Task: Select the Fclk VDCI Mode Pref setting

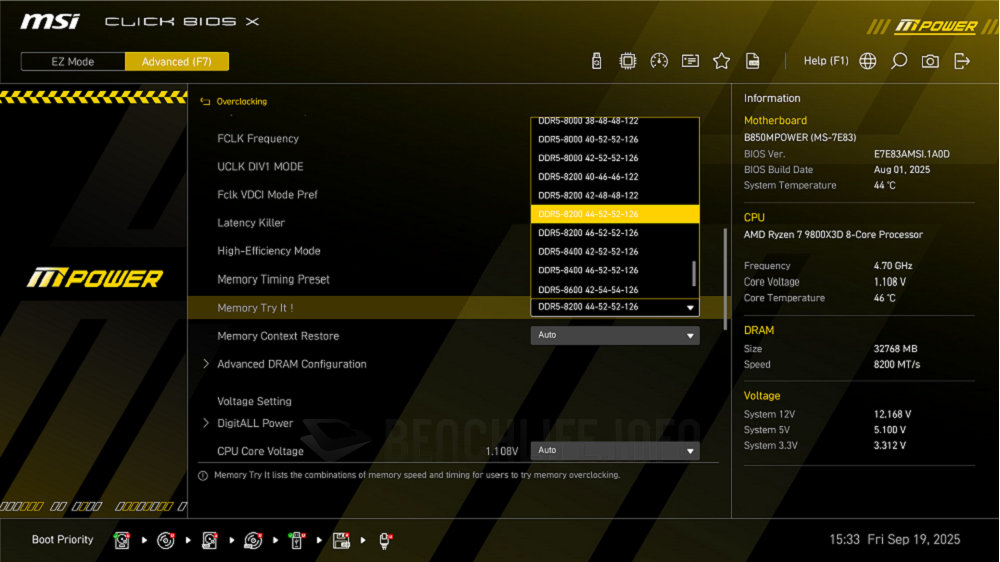Action: (267, 195)
